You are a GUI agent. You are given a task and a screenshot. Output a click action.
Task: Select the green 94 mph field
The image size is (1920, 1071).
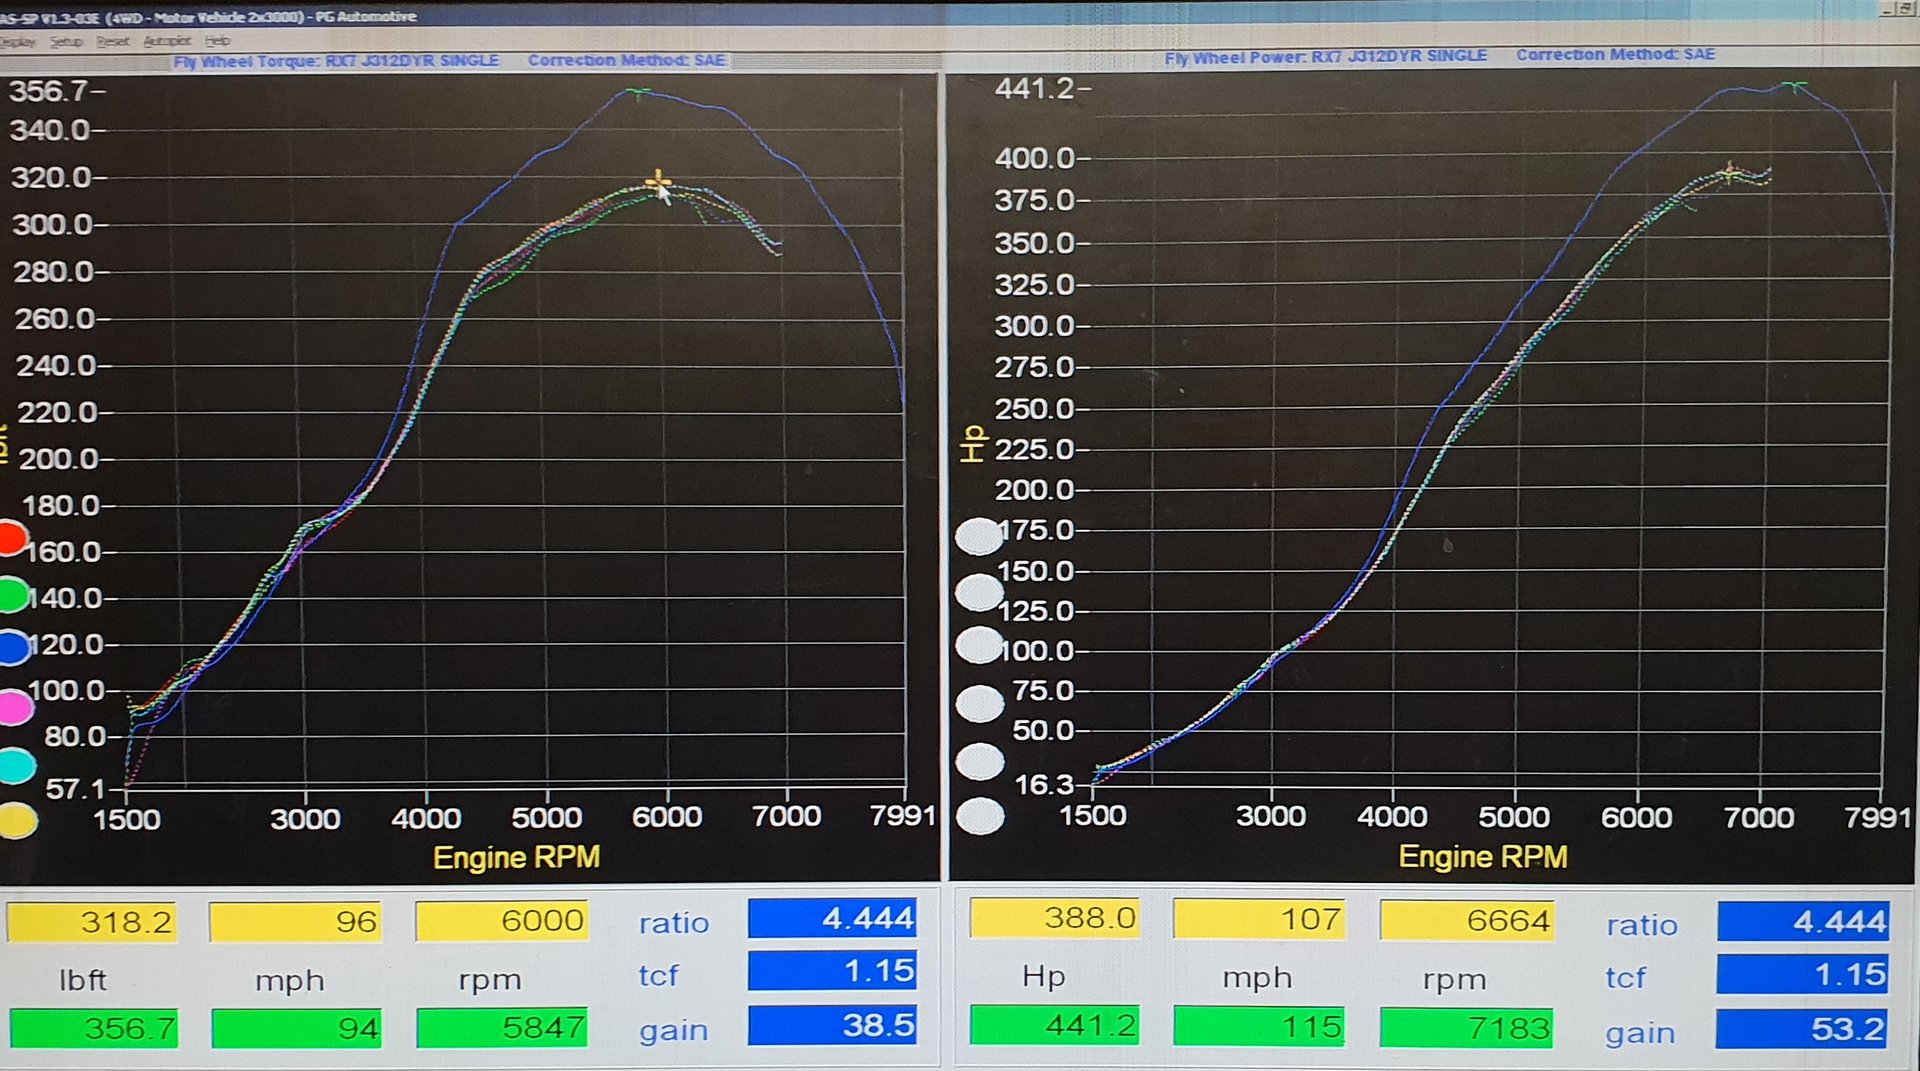[x=297, y=1028]
